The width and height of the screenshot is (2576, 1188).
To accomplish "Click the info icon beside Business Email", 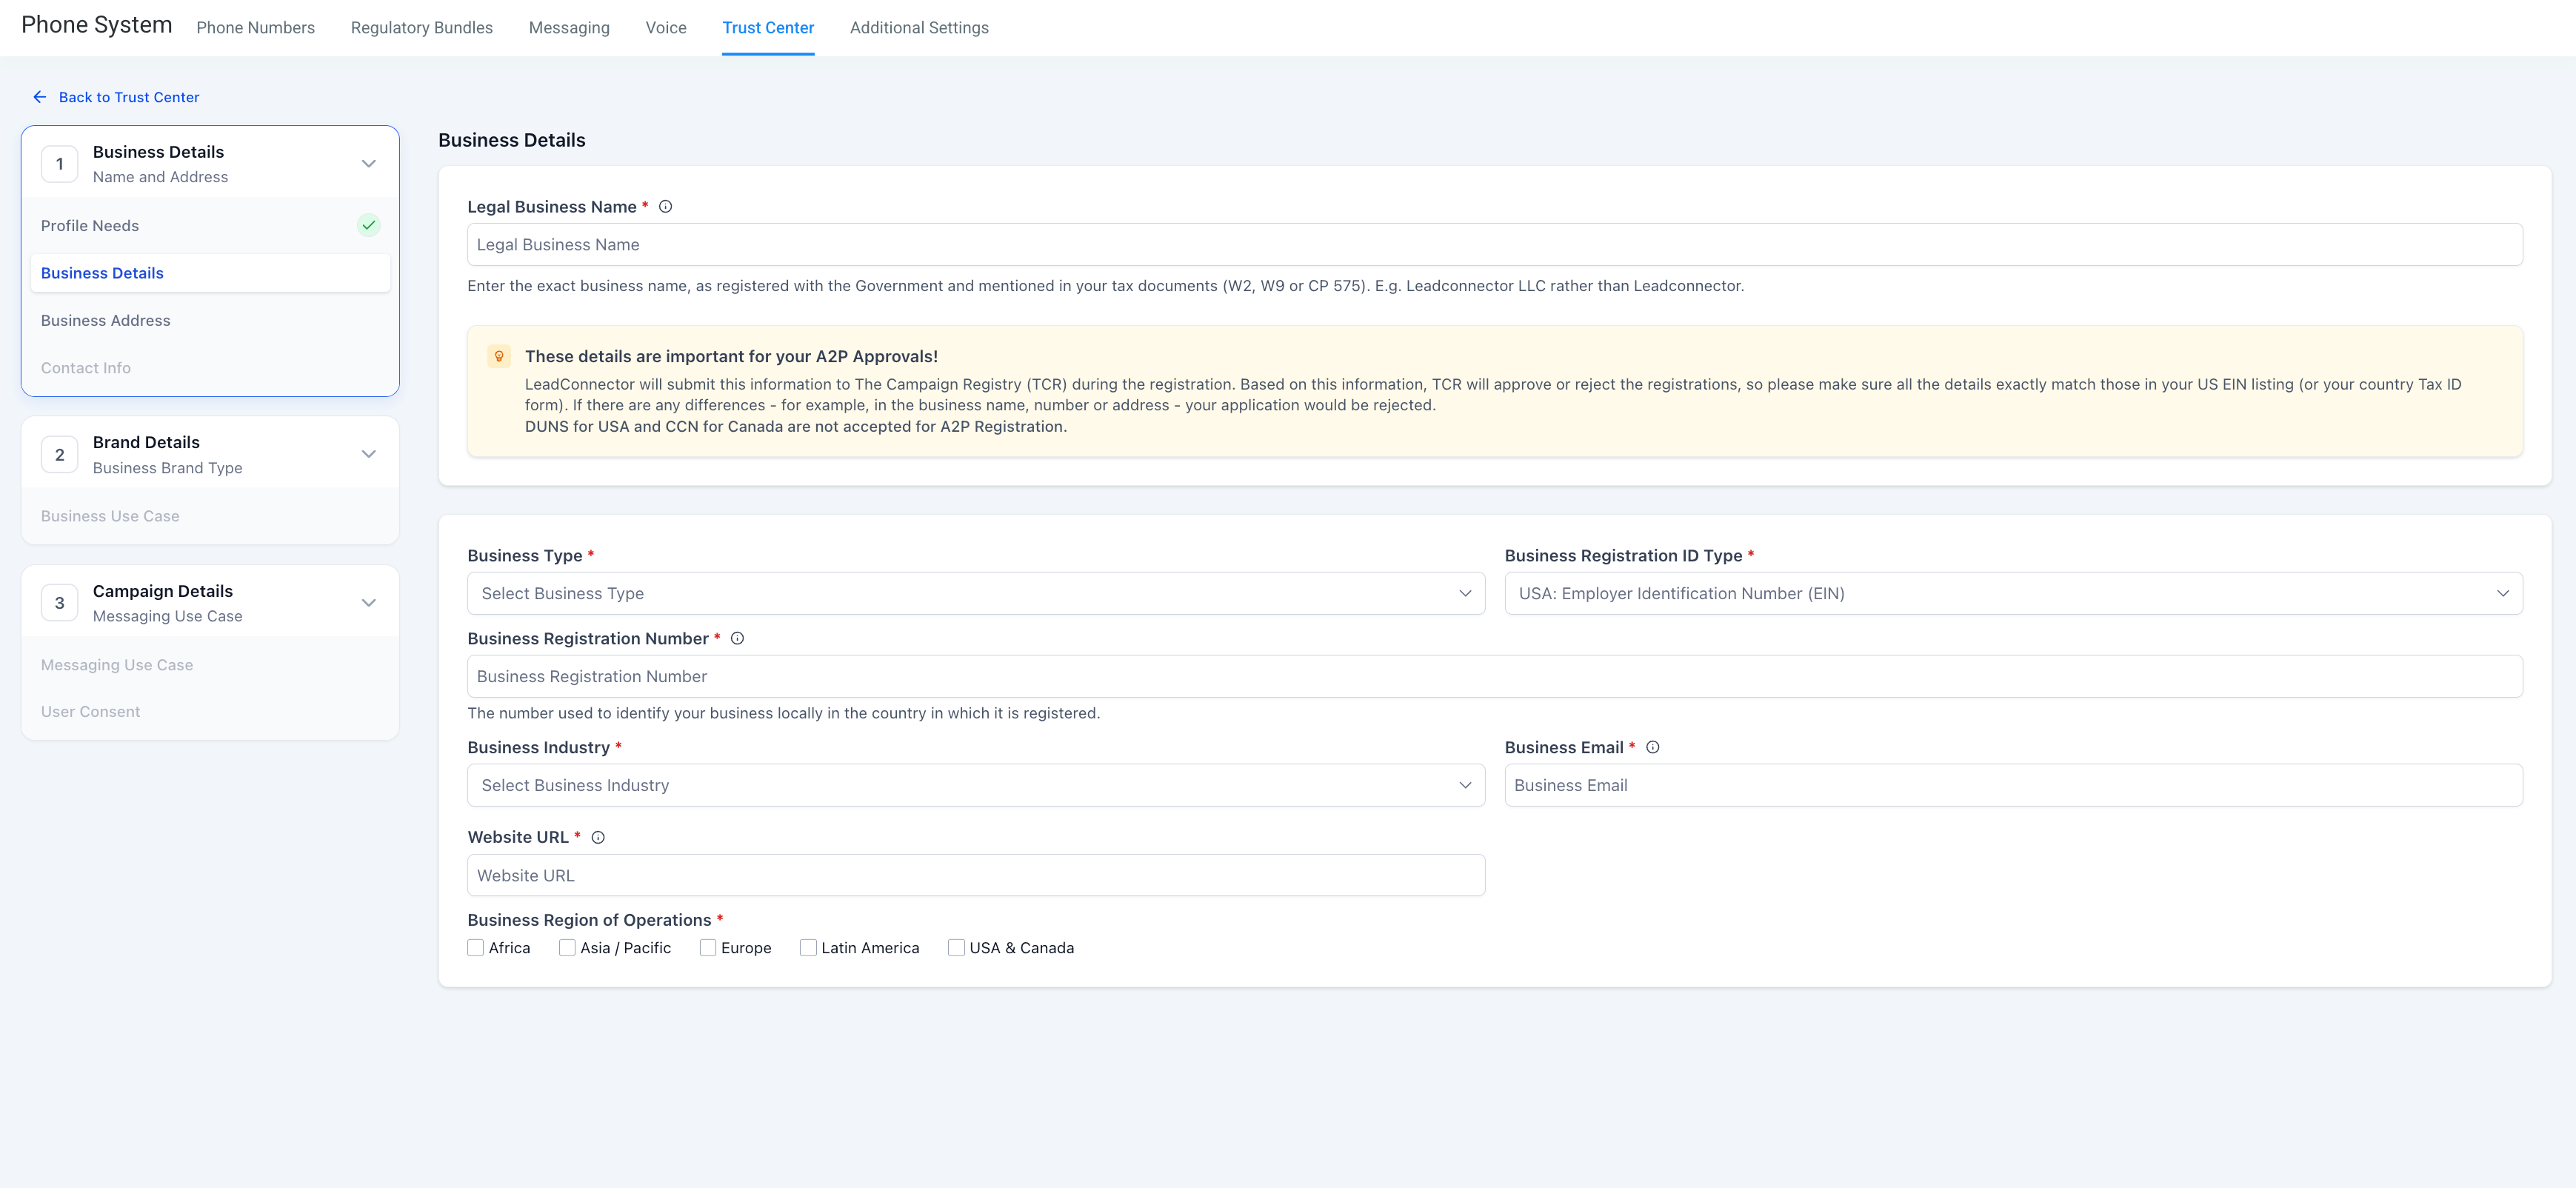I will tap(1653, 747).
